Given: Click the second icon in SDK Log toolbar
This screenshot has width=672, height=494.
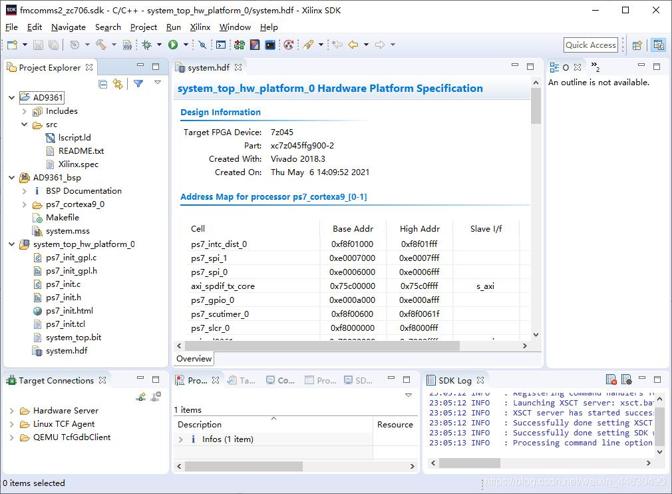Looking at the screenshot, I should point(626,380).
